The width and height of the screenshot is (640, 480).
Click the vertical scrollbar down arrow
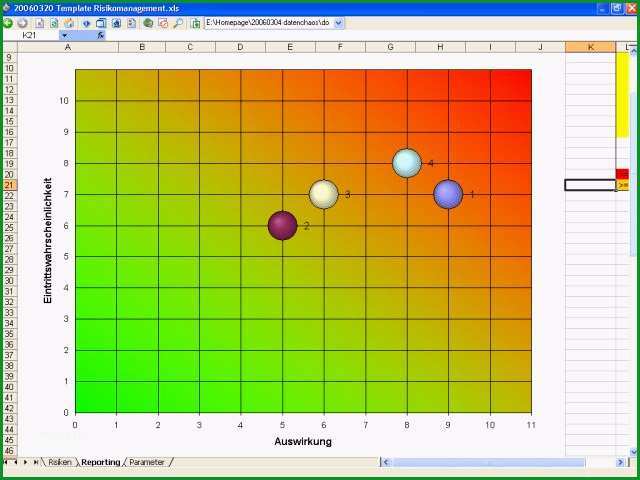(x=633, y=451)
